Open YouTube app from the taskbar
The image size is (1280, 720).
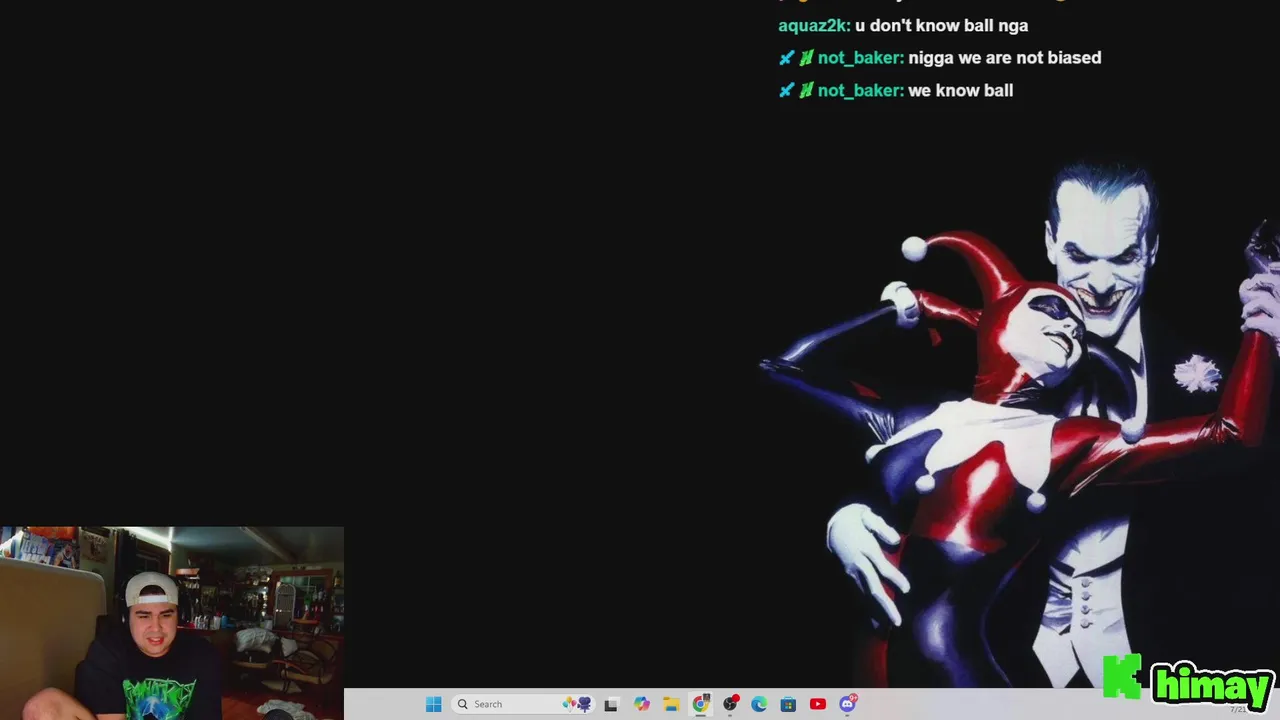[818, 704]
